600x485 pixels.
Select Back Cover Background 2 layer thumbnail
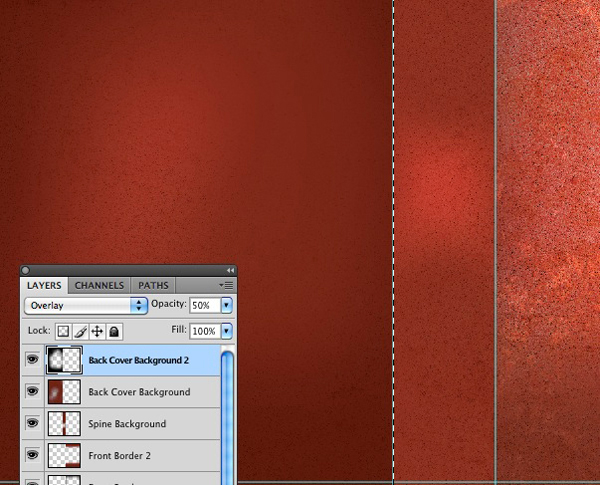(64, 360)
